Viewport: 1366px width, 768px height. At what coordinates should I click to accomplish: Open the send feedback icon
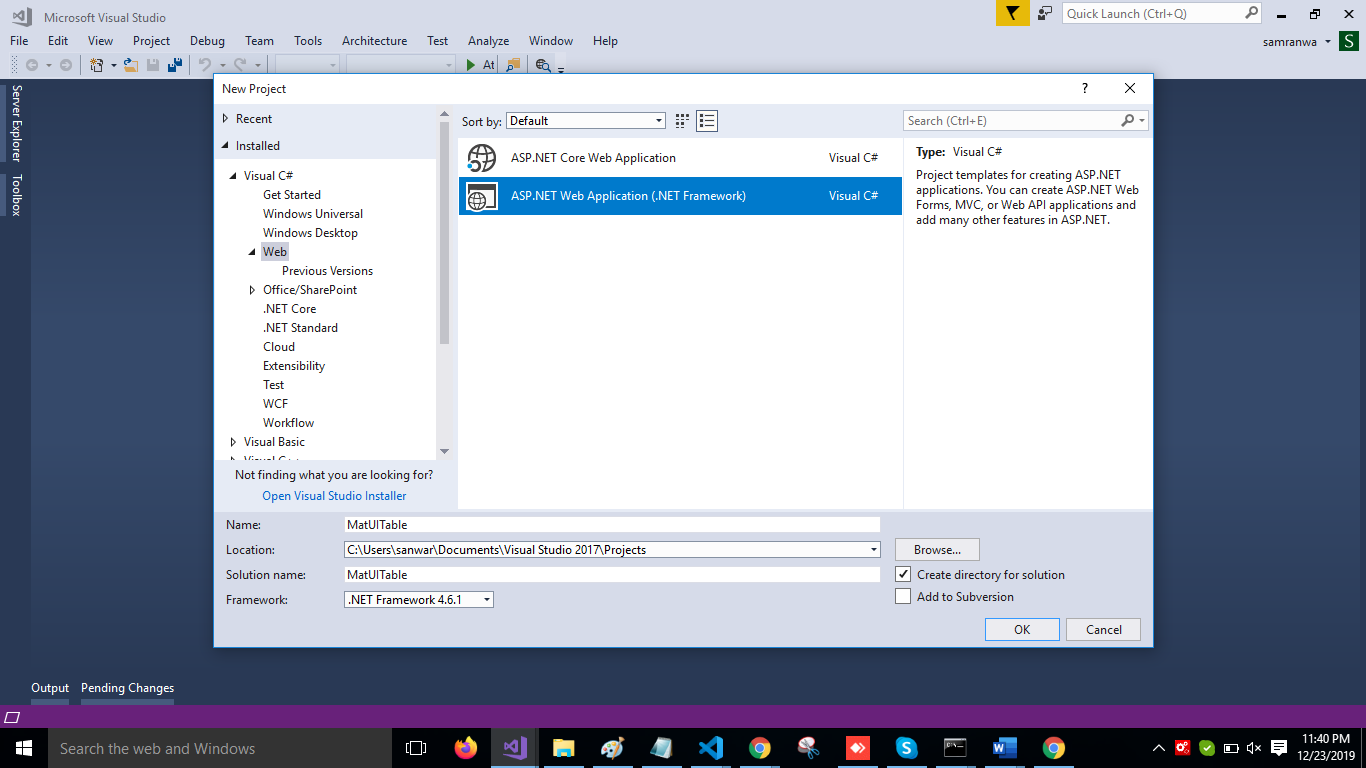point(1045,13)
